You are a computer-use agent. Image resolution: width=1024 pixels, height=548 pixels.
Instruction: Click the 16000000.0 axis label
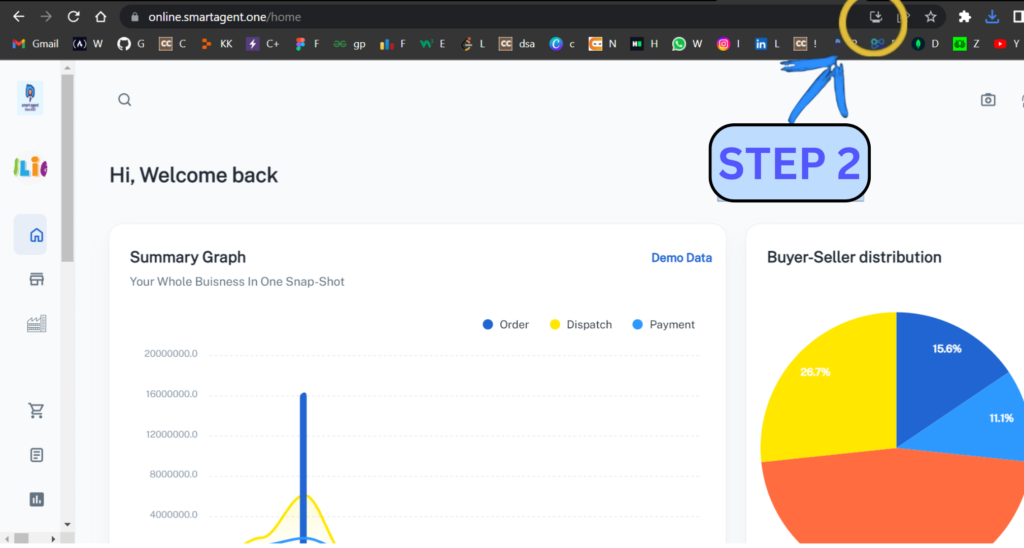pos(172,394)
